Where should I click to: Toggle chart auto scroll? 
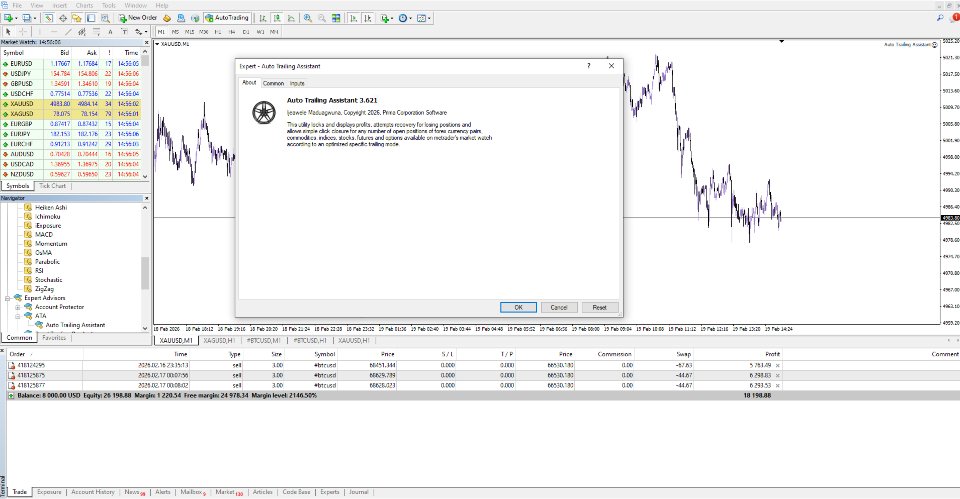tap(353, 18)
